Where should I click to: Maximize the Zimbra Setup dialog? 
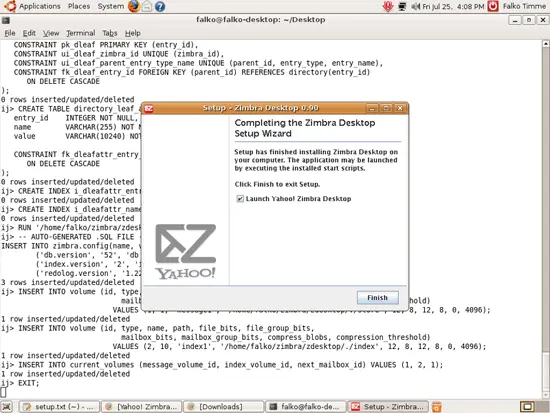tap(386, 108)
